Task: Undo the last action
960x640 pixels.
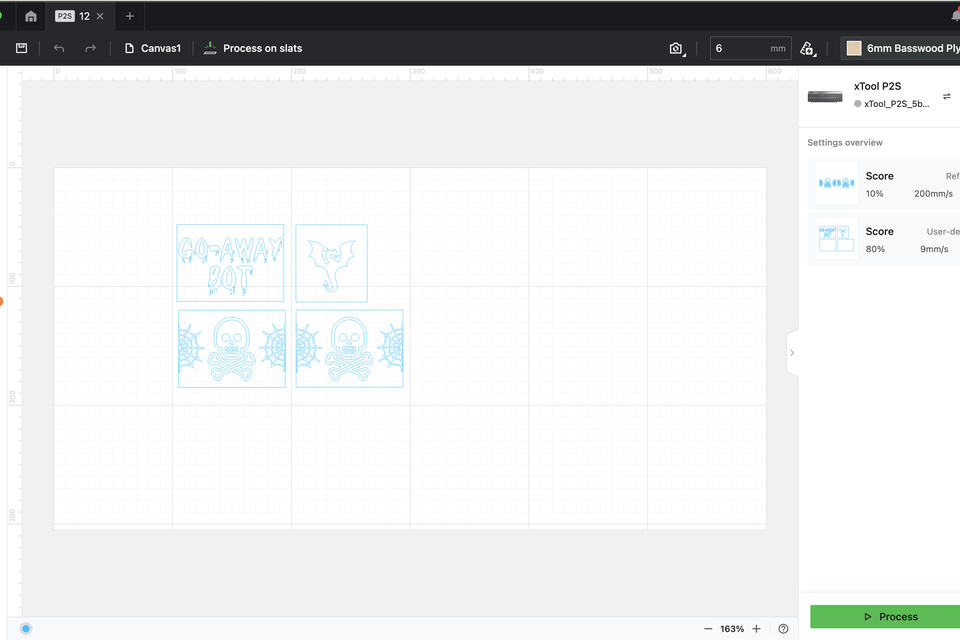Action: coord(59,48)
